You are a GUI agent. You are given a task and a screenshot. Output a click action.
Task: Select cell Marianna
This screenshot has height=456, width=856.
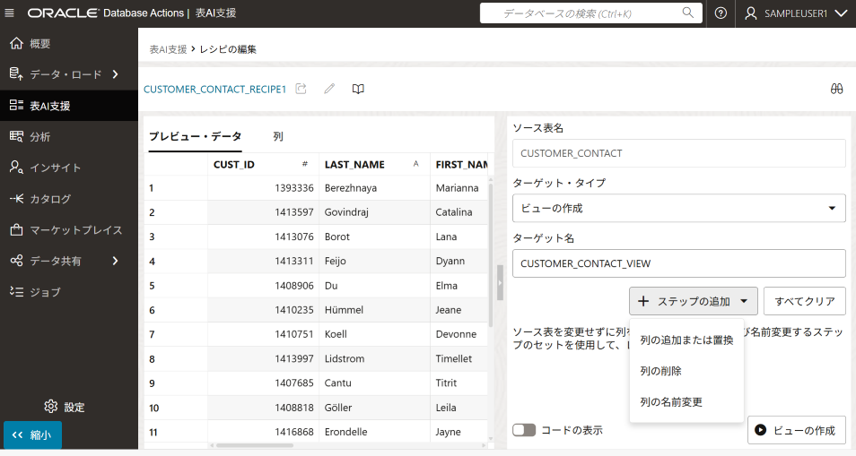459,188
